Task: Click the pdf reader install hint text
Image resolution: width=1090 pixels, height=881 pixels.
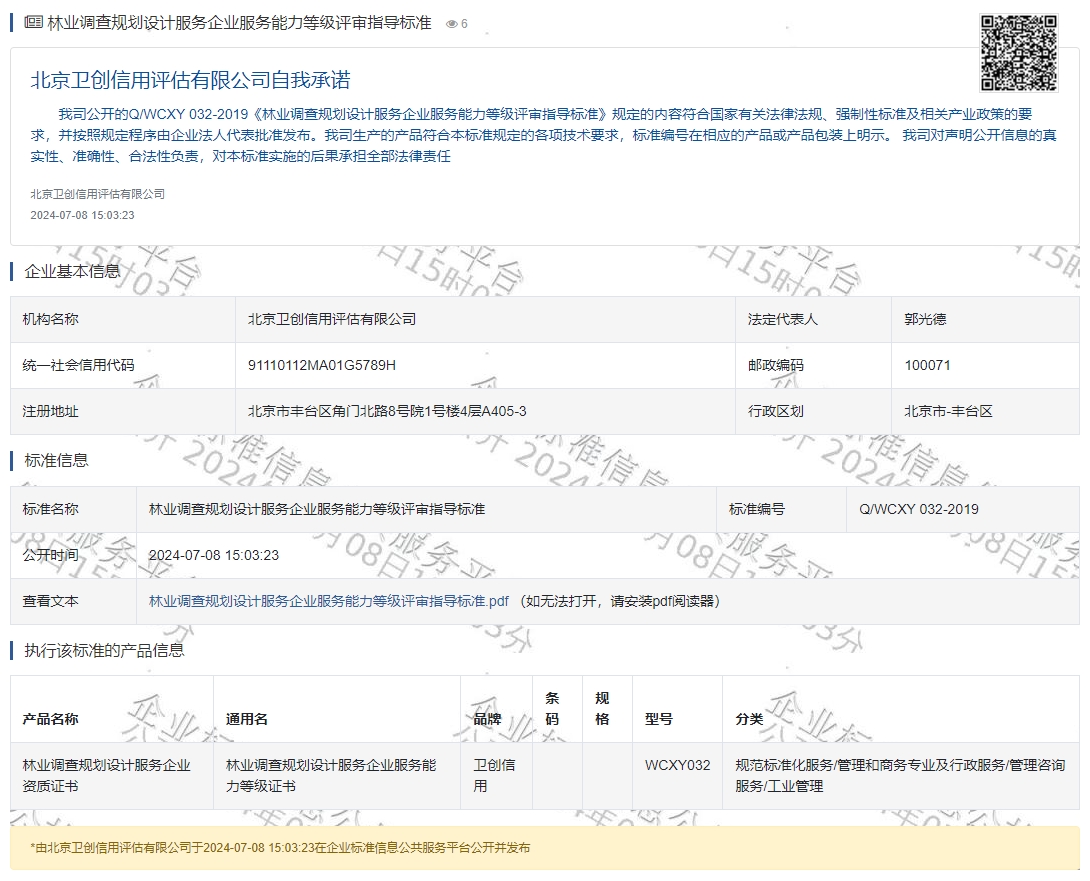Action: [619, 601]
